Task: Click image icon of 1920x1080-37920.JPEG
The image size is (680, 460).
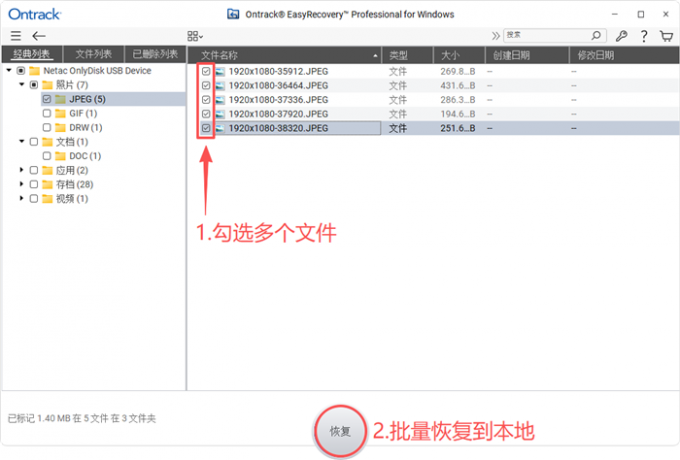Action: pos(220,114)
